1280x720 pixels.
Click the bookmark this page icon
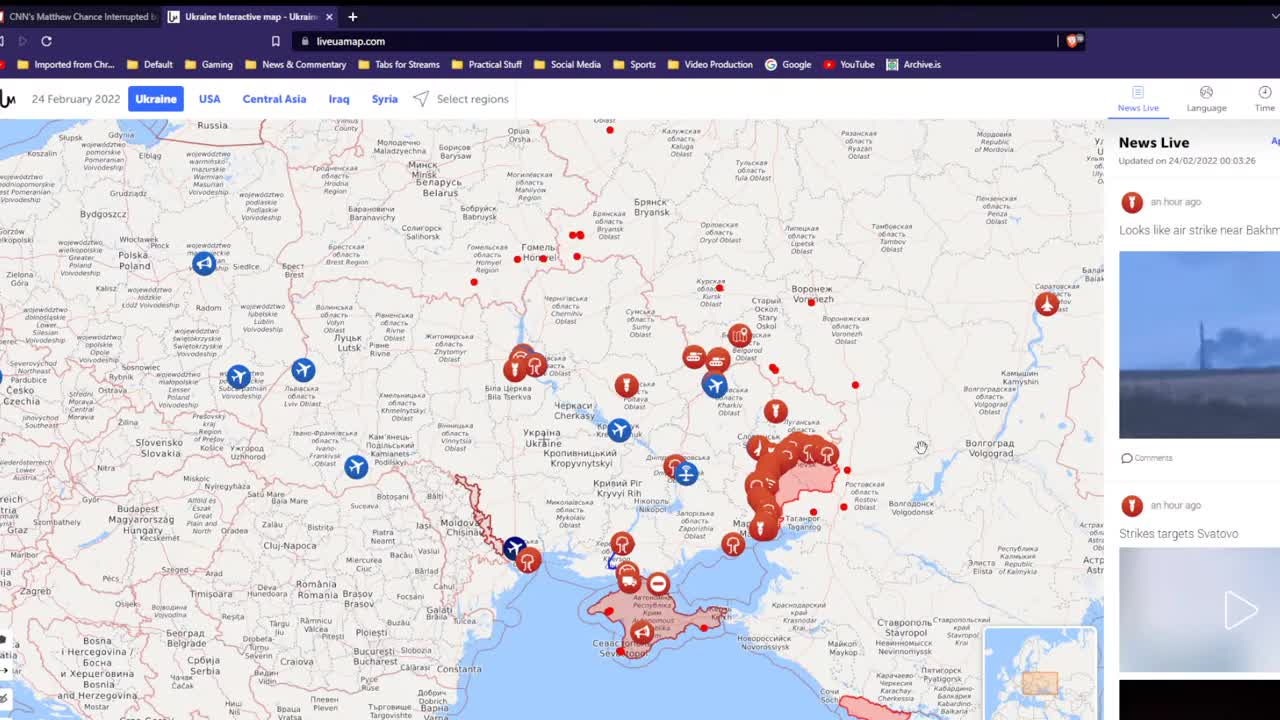point(276,41)
